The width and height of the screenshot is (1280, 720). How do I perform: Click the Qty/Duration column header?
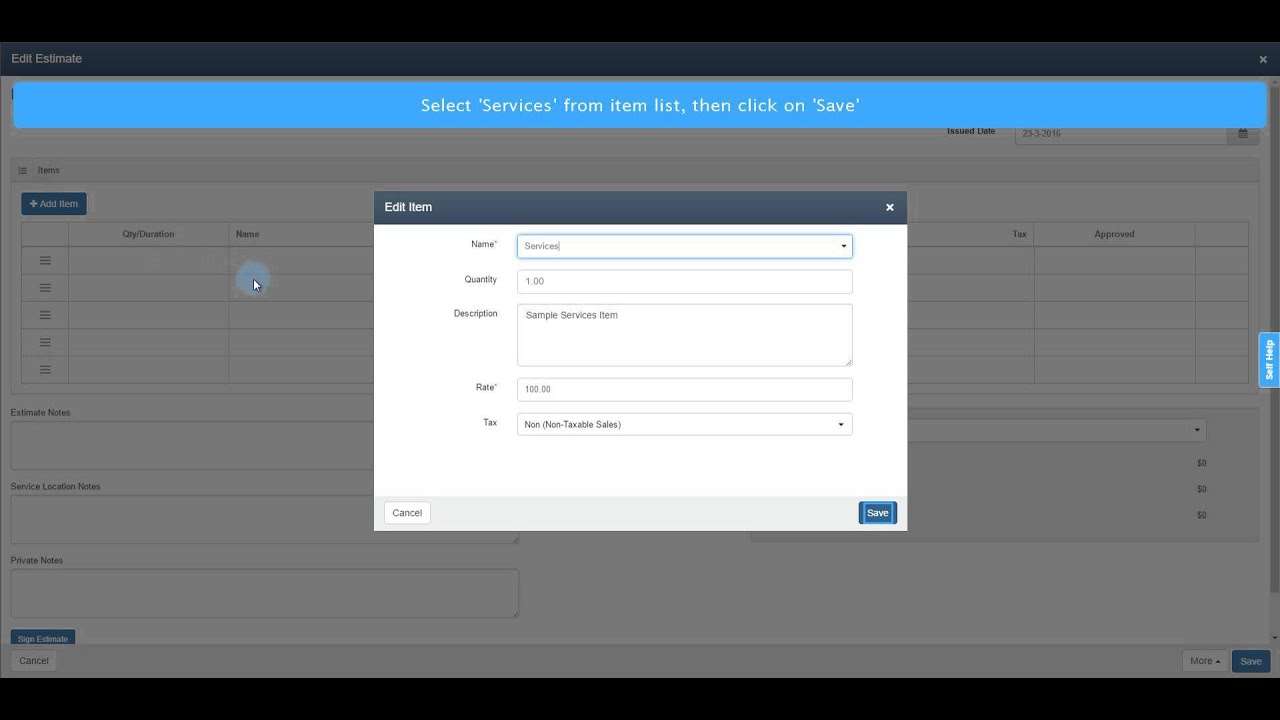(x=148, y=234)
